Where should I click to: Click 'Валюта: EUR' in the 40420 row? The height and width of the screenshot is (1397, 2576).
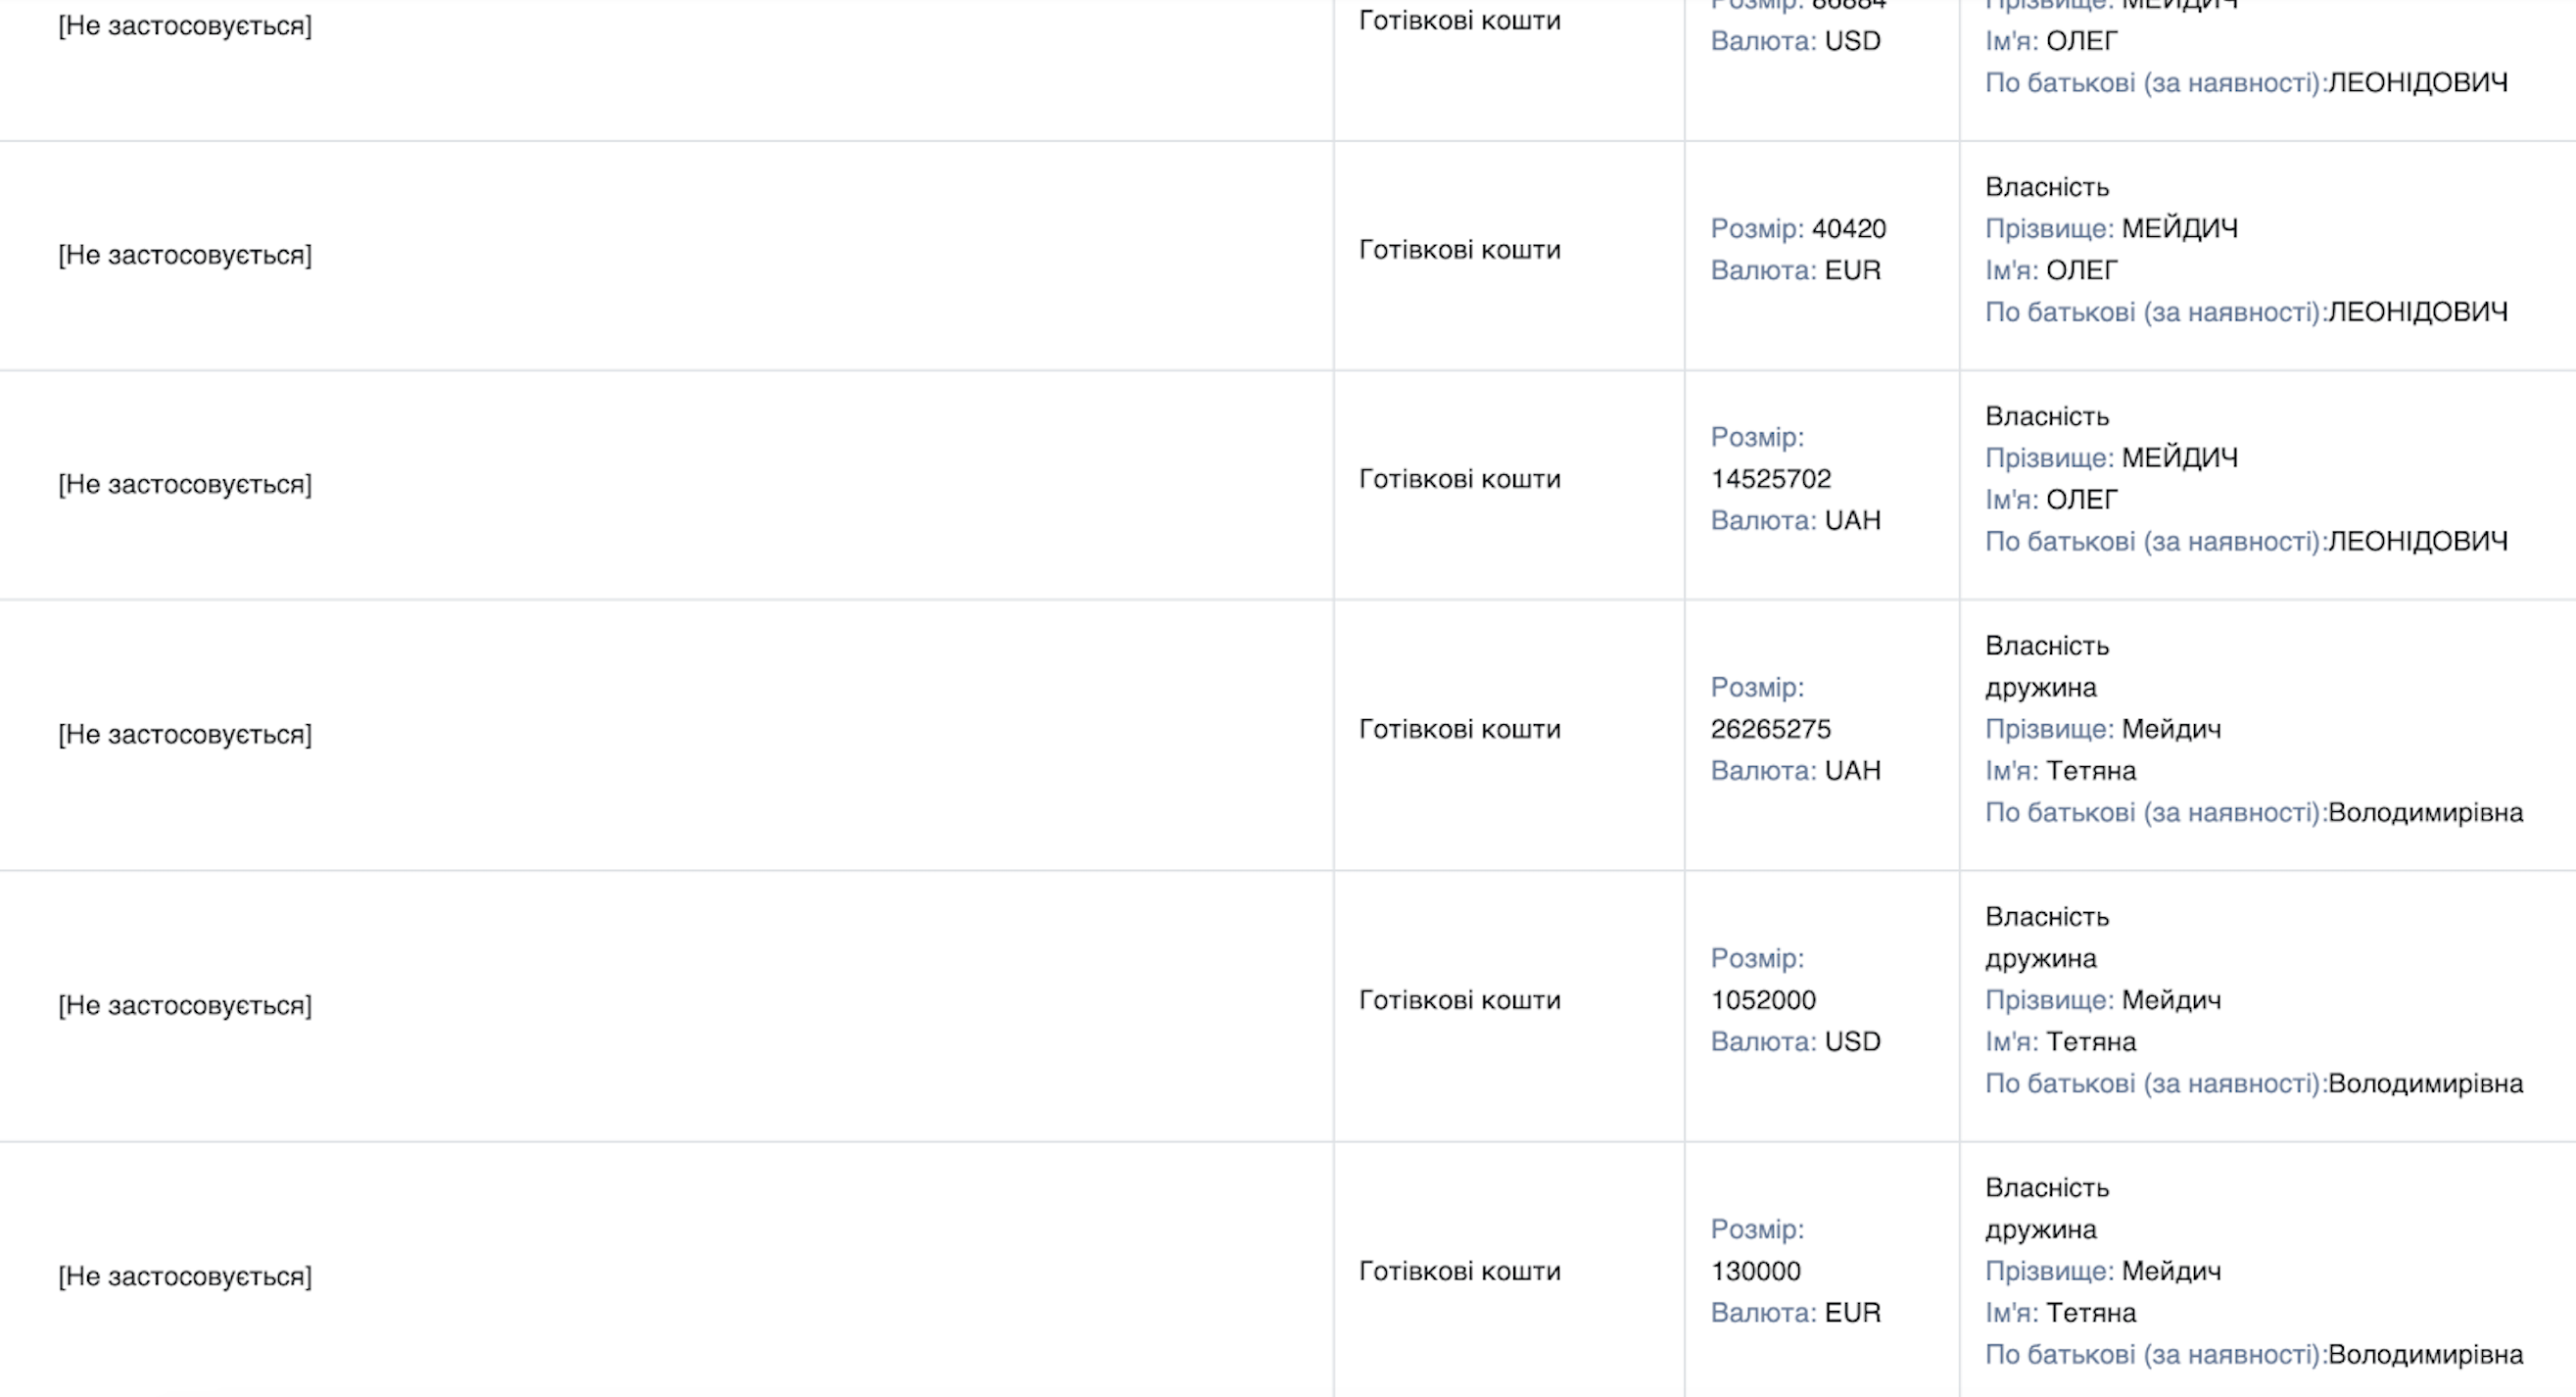point(1795,271)
